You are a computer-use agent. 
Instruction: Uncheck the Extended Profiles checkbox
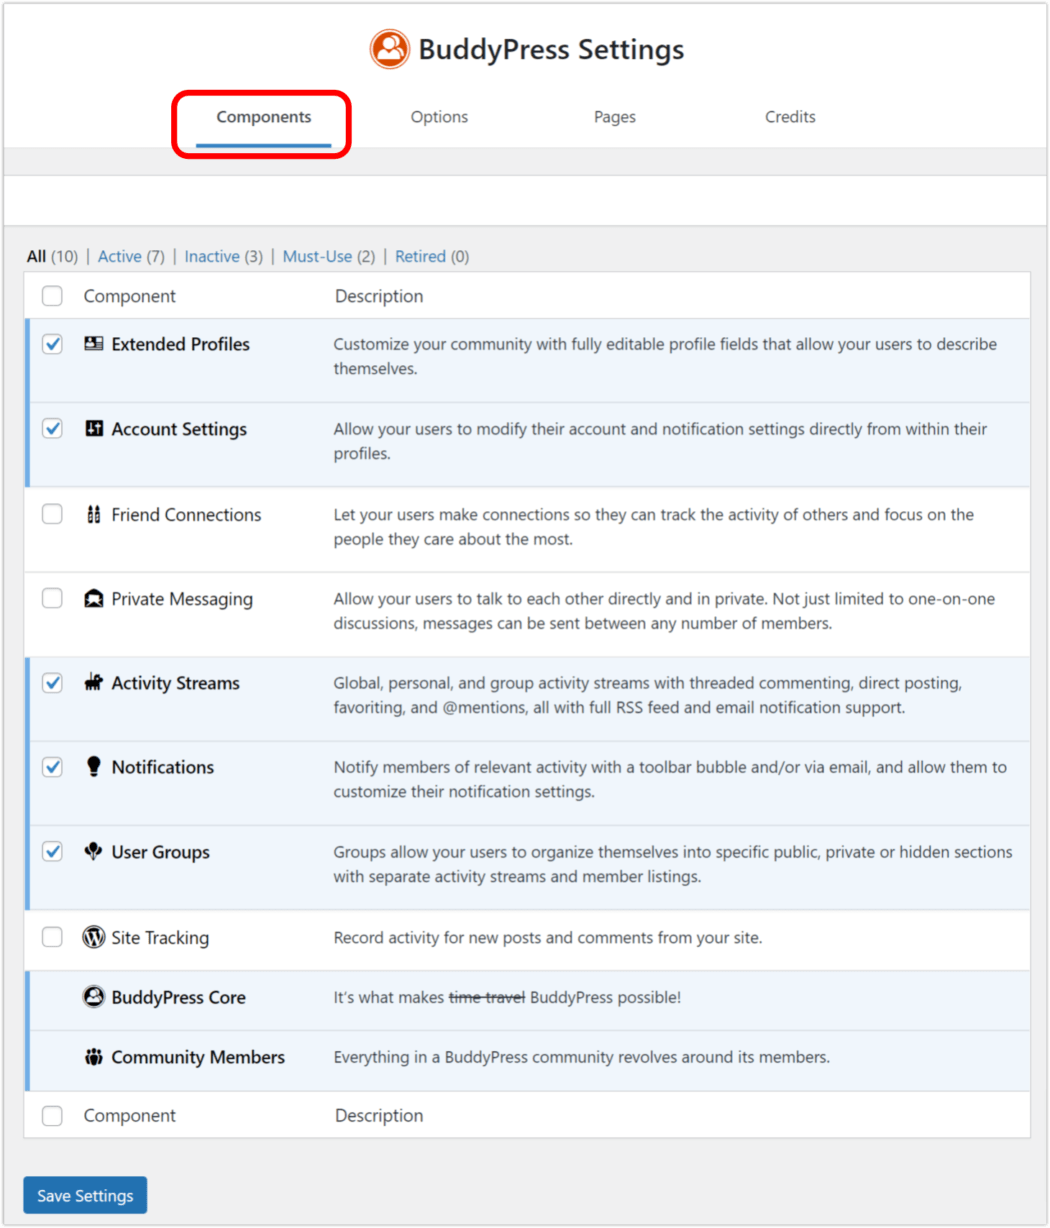point(52,344)
